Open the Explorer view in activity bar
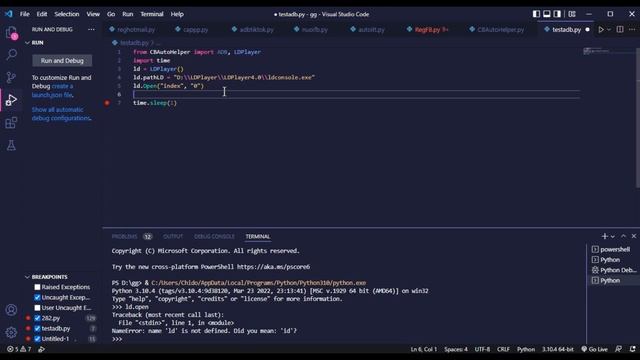The image size is (640, 360). point(11,33)
